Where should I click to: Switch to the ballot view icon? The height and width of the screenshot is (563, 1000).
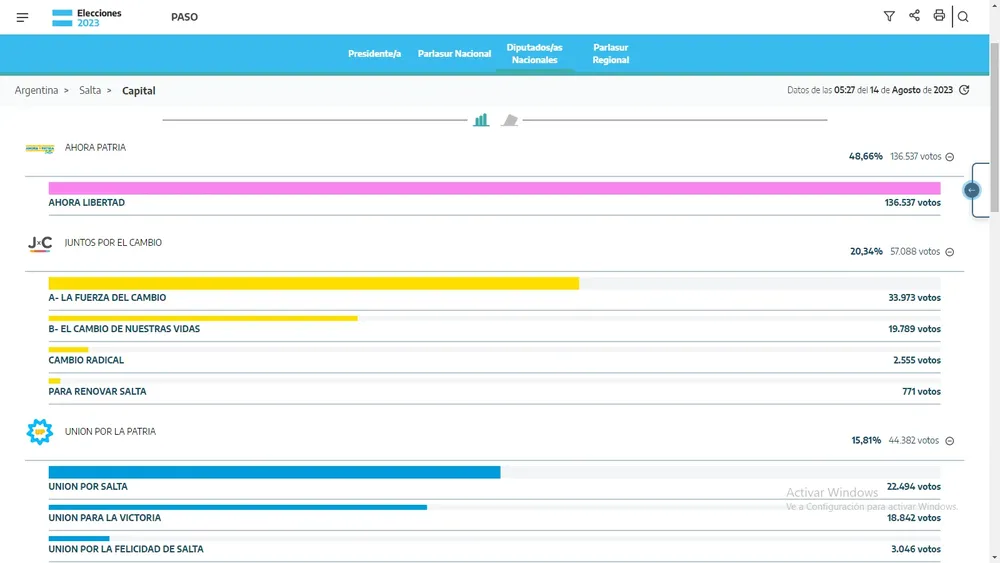point(510,120)
